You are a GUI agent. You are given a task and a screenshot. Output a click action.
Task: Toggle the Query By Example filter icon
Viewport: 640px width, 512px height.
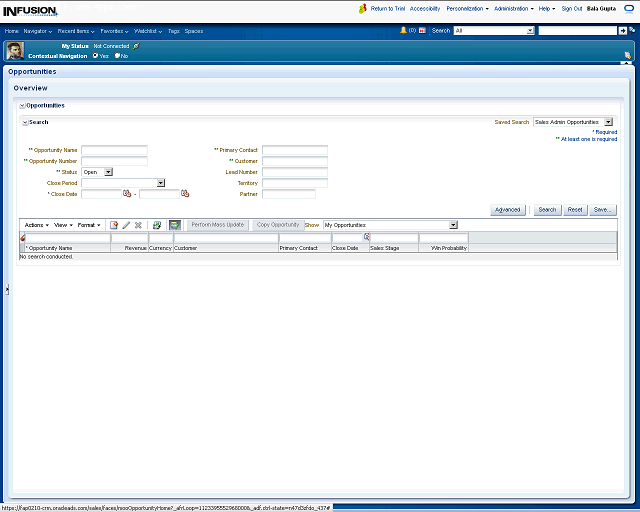coord(174,225)
